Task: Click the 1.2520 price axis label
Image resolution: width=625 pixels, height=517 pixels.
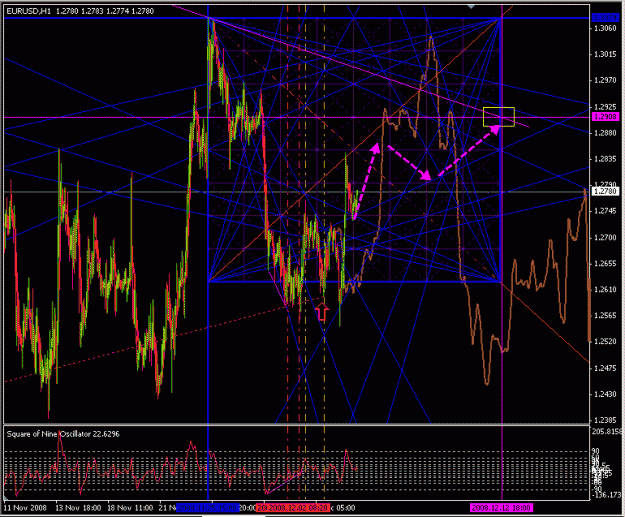Action: [605, 342]
